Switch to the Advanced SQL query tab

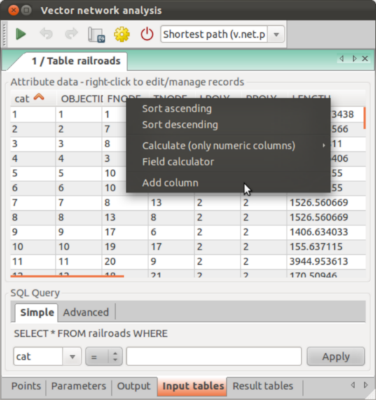86,312
